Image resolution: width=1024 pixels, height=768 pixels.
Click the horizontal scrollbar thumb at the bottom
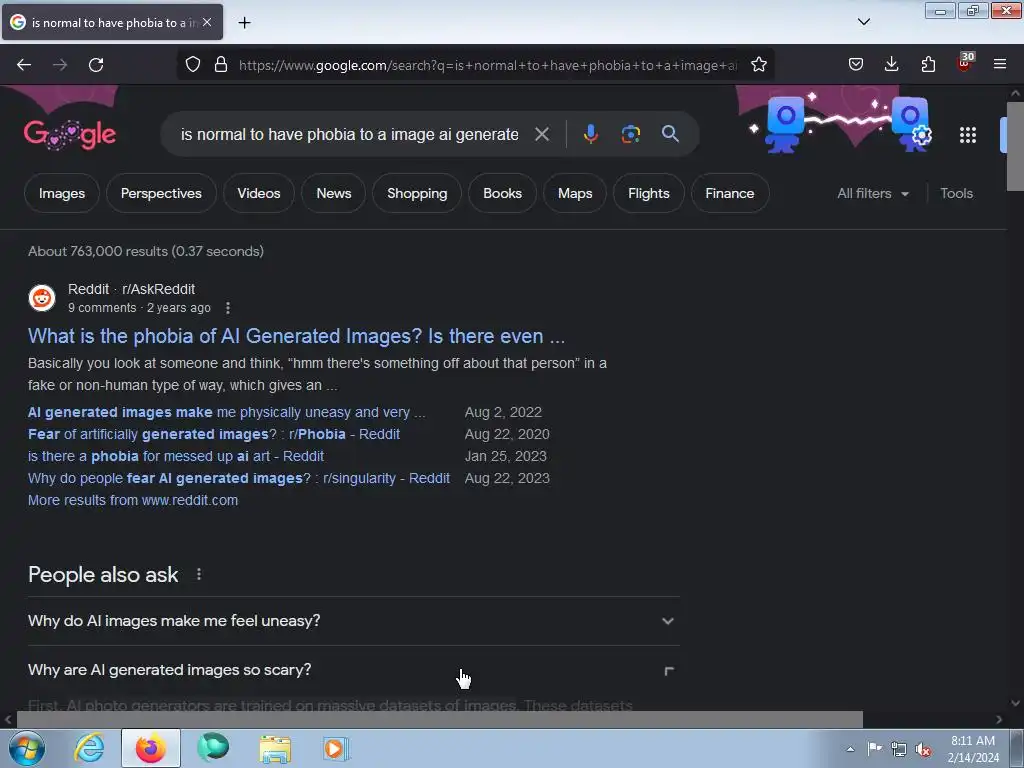pos(439,720)
